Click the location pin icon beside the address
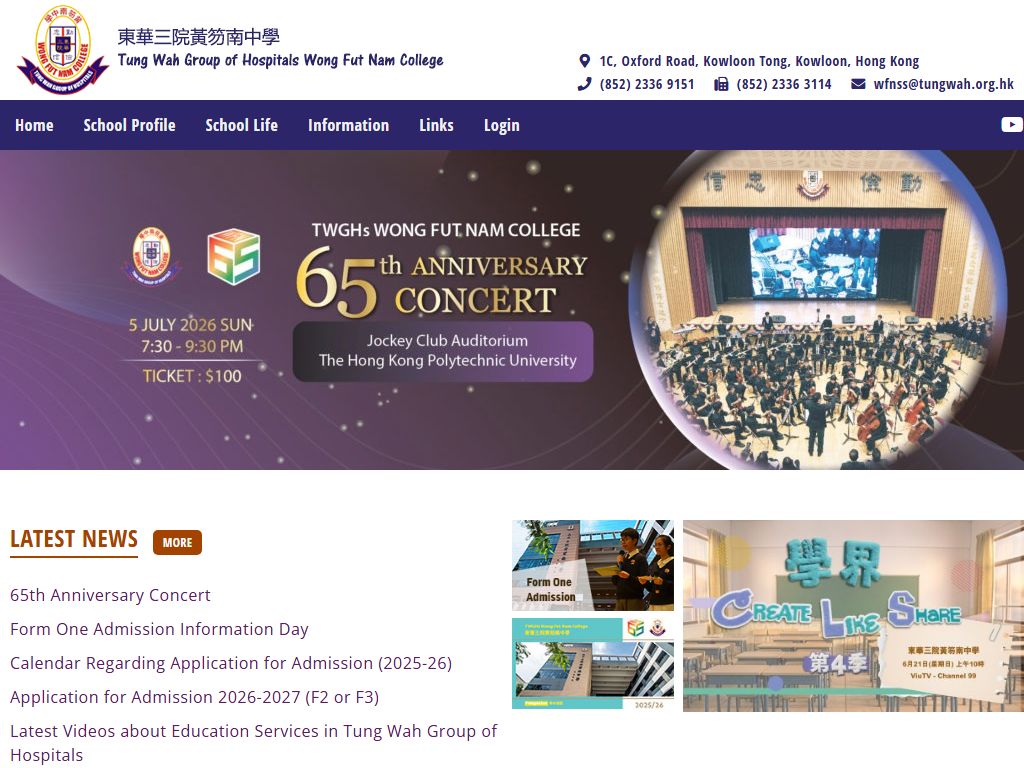Screen dimensions: 1024x768 point(584,61)
